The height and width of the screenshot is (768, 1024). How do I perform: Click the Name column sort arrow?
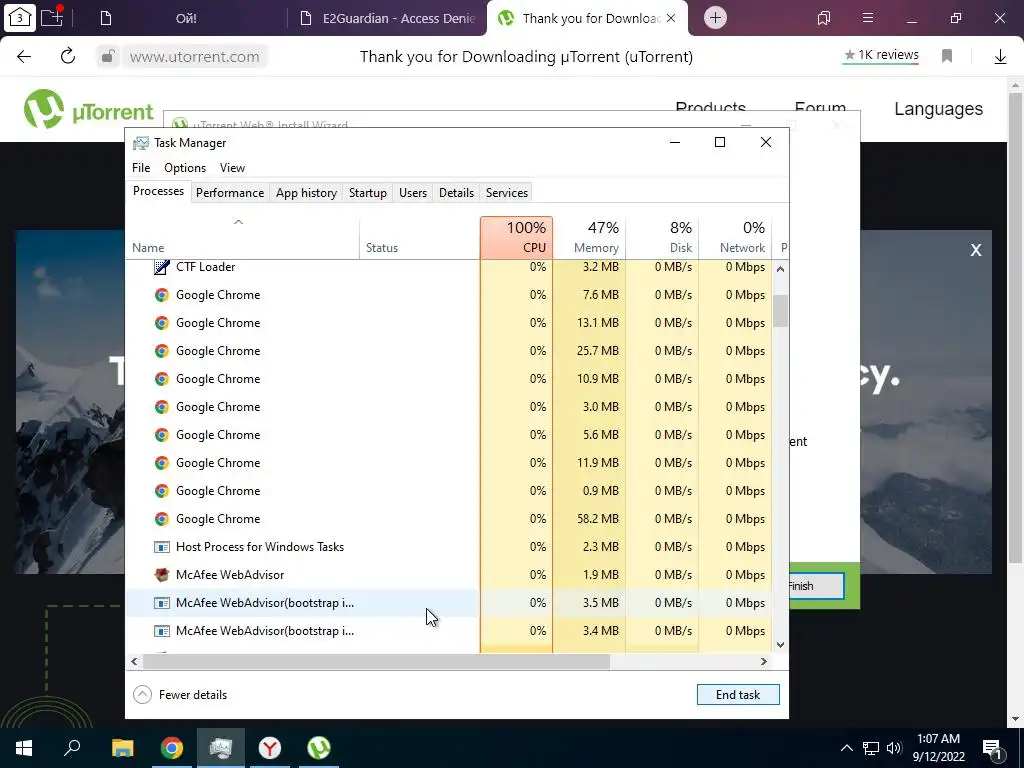238,223
